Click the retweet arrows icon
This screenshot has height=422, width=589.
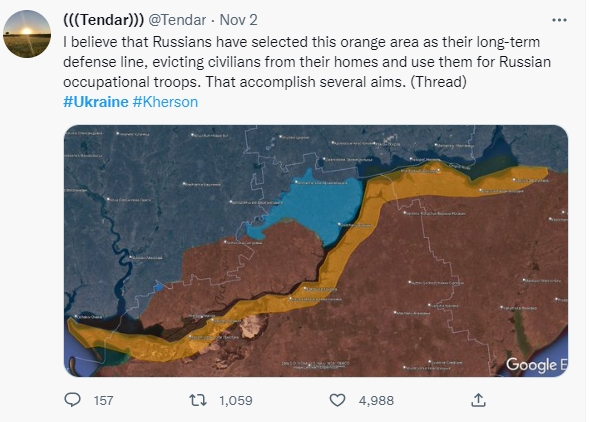click(x=198, y=400)
